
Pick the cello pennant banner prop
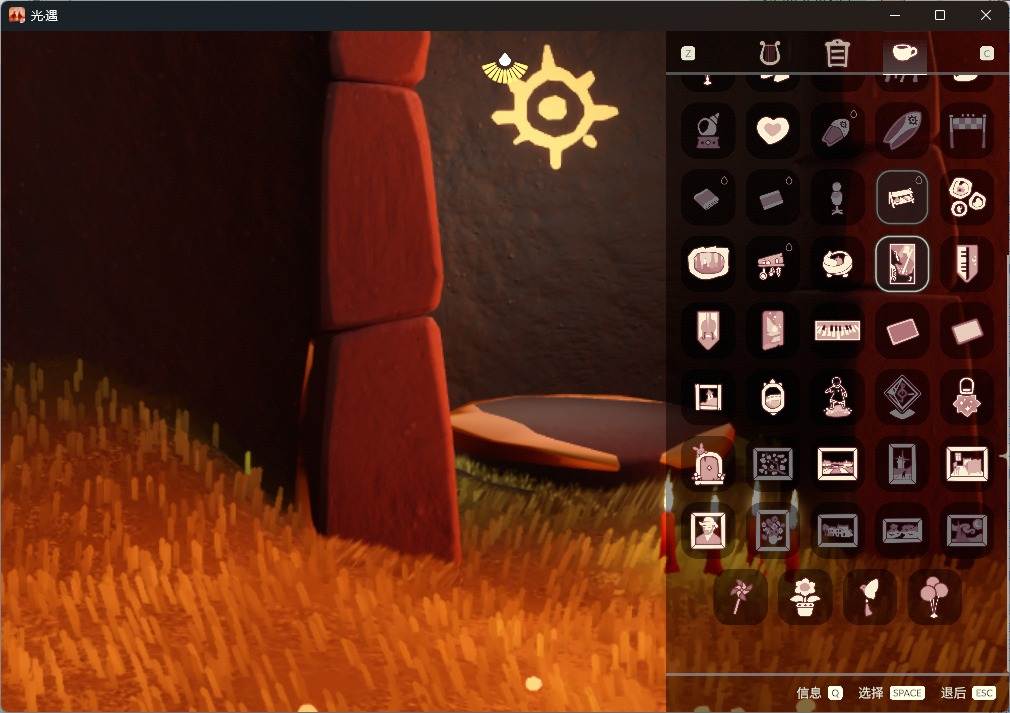click(x=708, y=330)
